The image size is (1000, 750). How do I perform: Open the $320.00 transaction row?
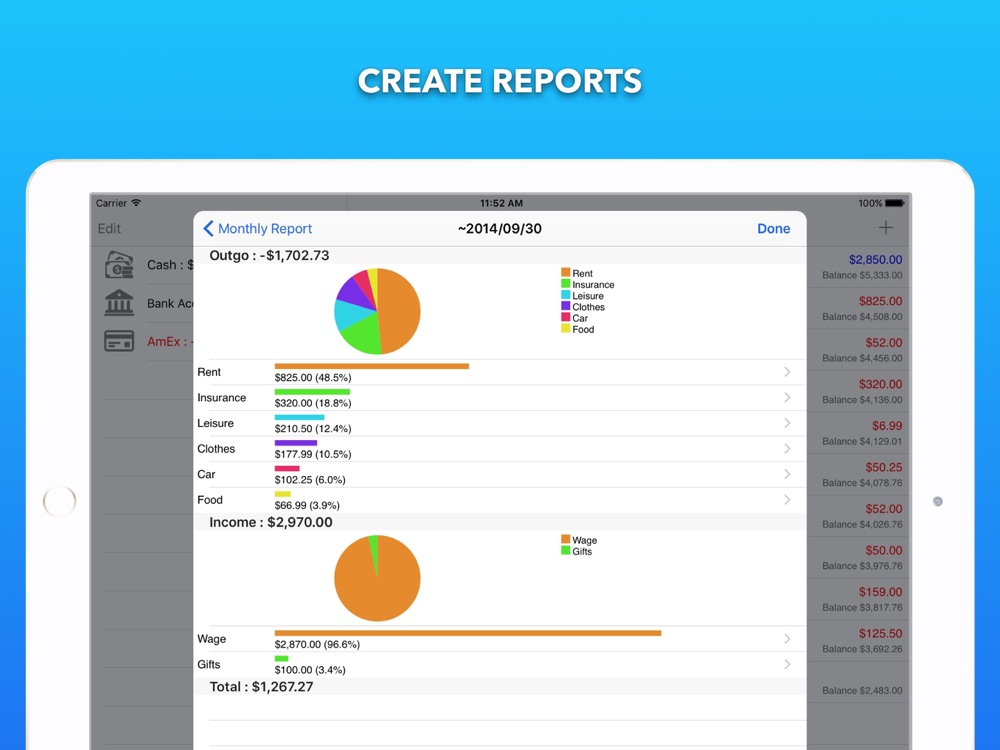point(858,391)
